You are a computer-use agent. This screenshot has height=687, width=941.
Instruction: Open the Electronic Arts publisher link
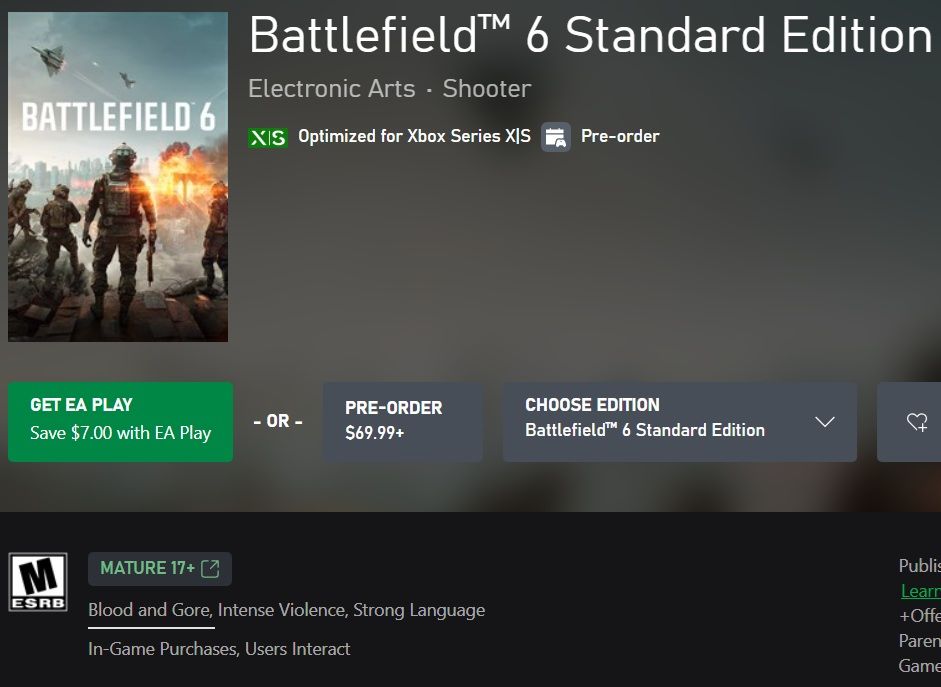331,89
